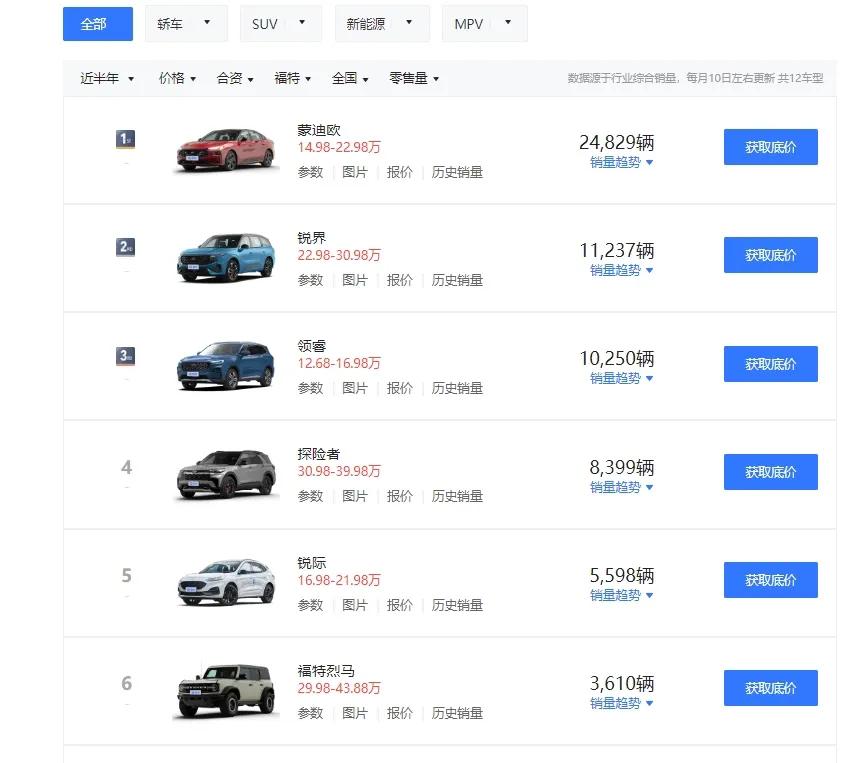Open the 领睿 model name link

312,346
